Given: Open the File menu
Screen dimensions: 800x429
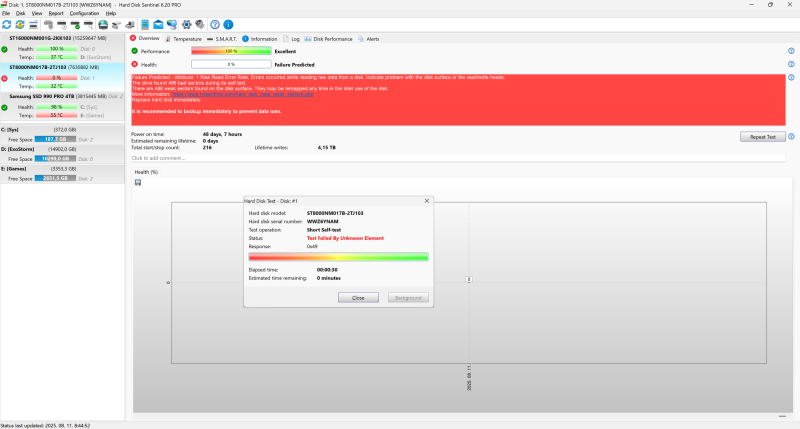Looking at the screenshot, I should coord(6,13).
